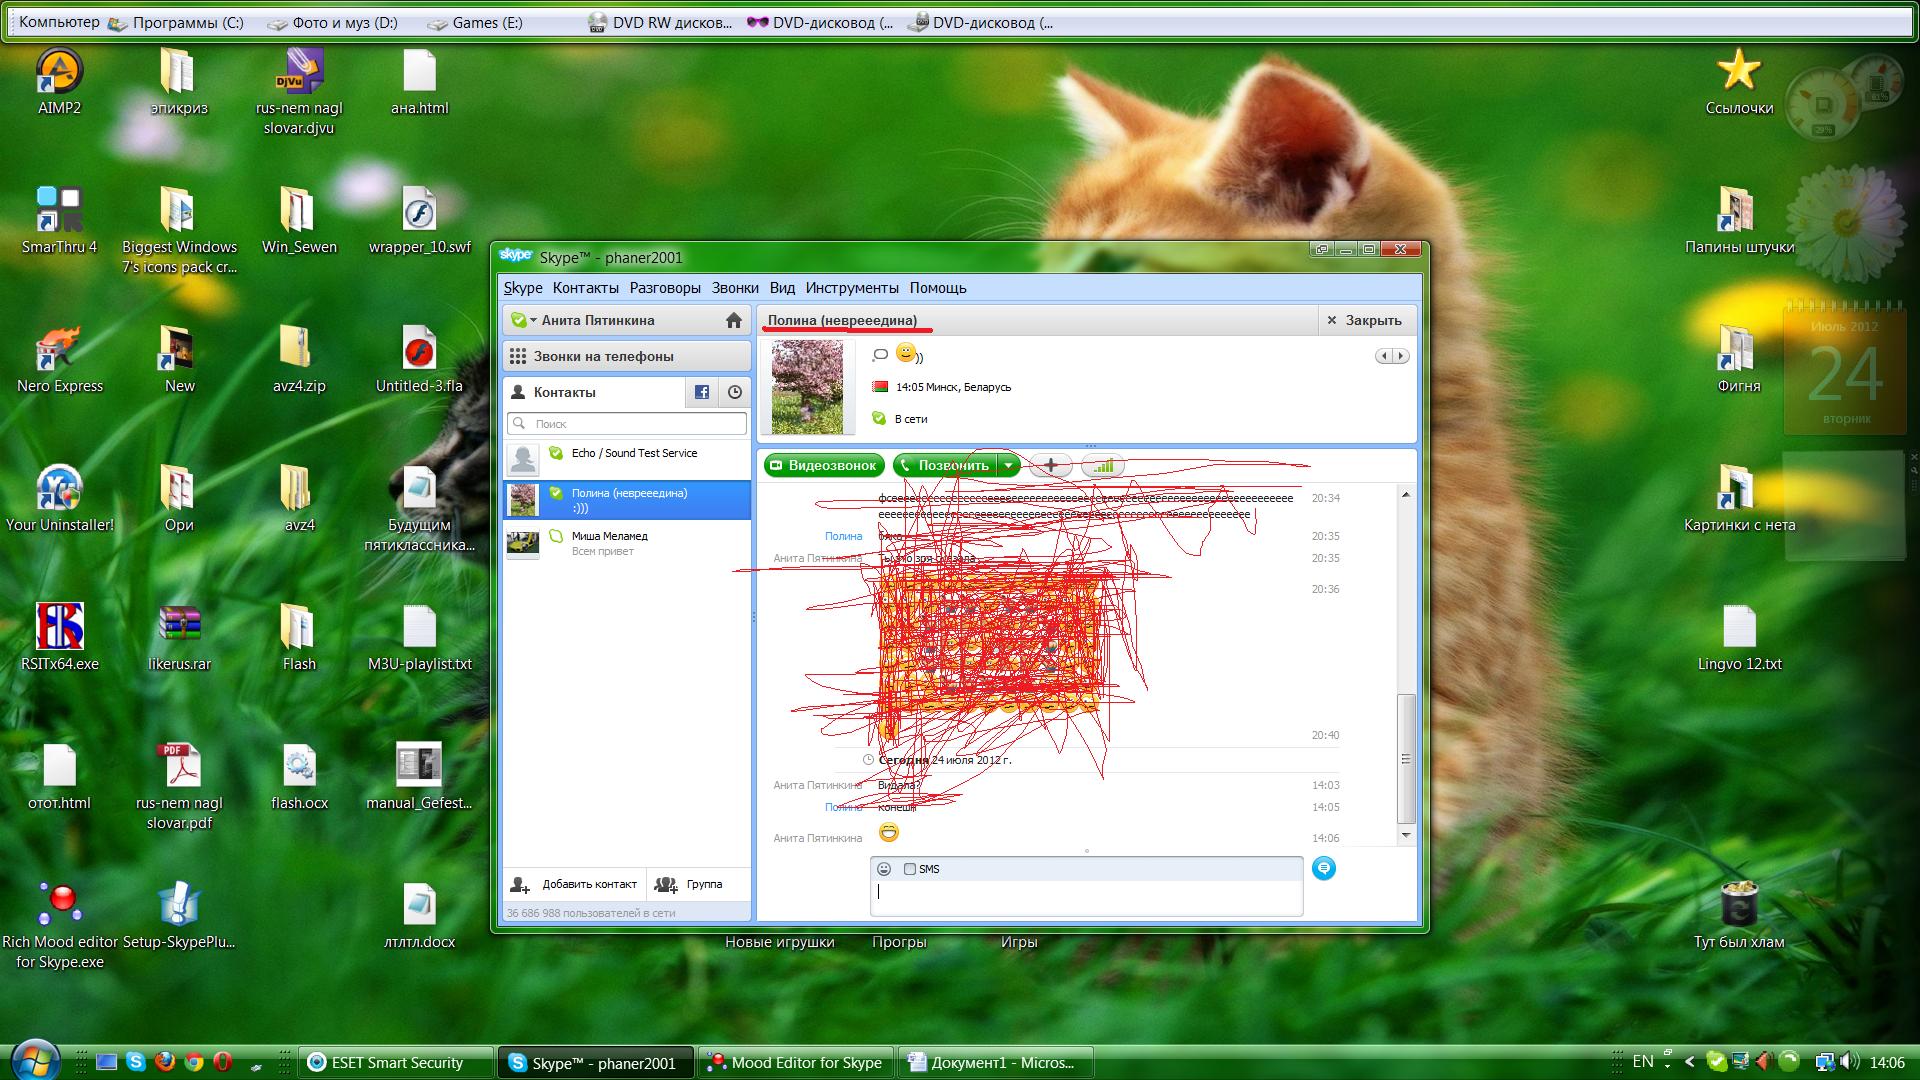
Task: Enable the SMS checkbox
Action: pyautogui.click(x=909, y=869)
